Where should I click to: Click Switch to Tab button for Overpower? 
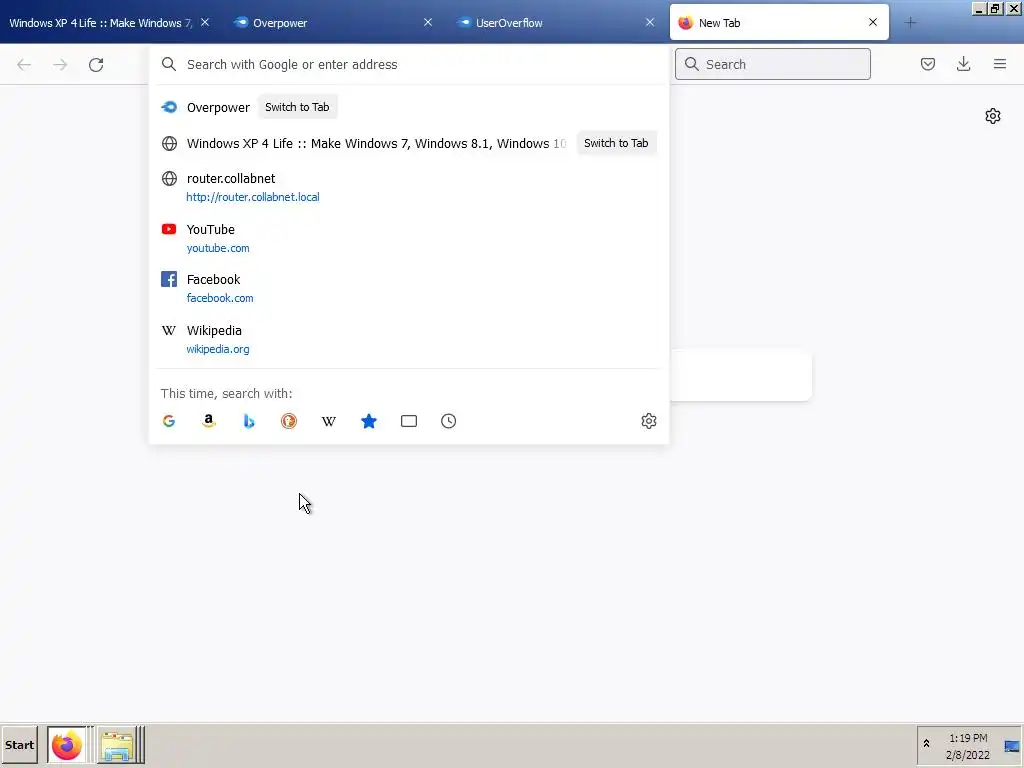coord(297,107)
